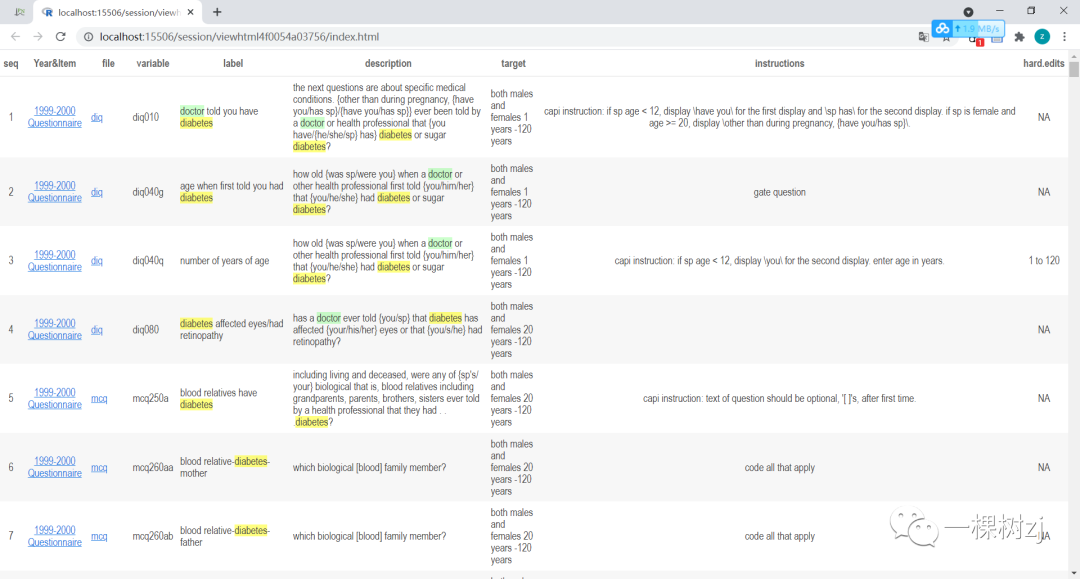The image size is (1080, 579).
Task: Click label 'blood relative-diabetes-father'
Action: click(x=225, y=536)
